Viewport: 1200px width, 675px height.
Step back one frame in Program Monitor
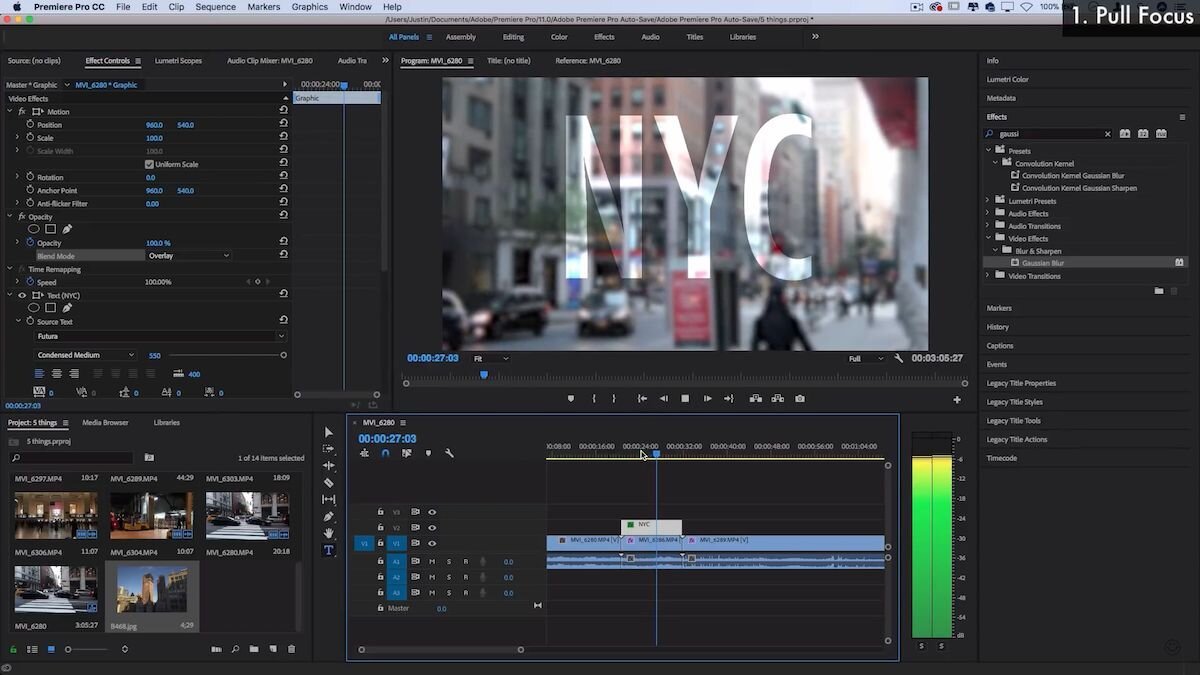(x=663, y=398)
